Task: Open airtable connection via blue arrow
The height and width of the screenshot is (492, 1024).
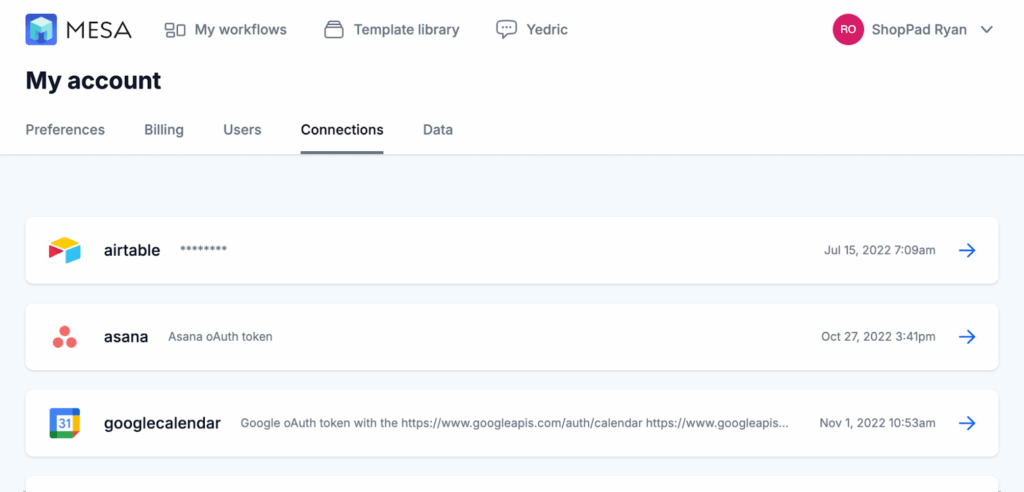Action: pos(967,250)
